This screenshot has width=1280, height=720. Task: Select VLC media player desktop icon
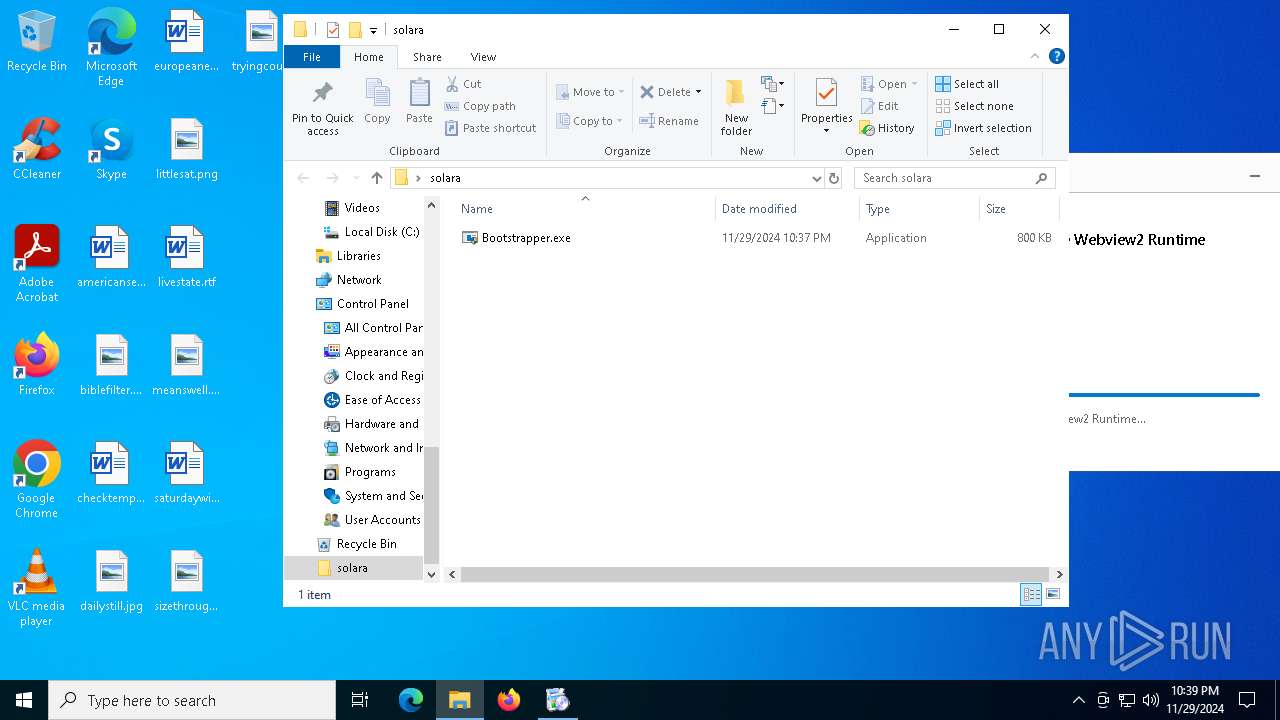[x=37, y=587]
